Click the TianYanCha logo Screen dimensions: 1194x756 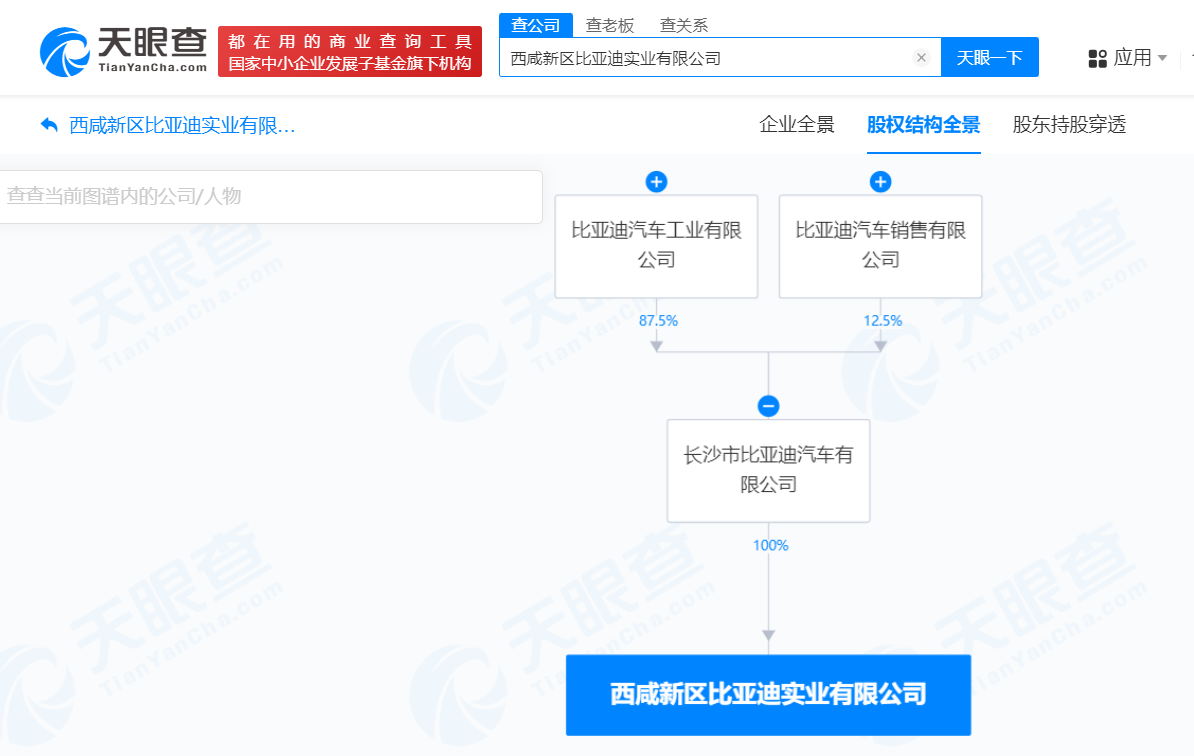[x=123, y=51]
